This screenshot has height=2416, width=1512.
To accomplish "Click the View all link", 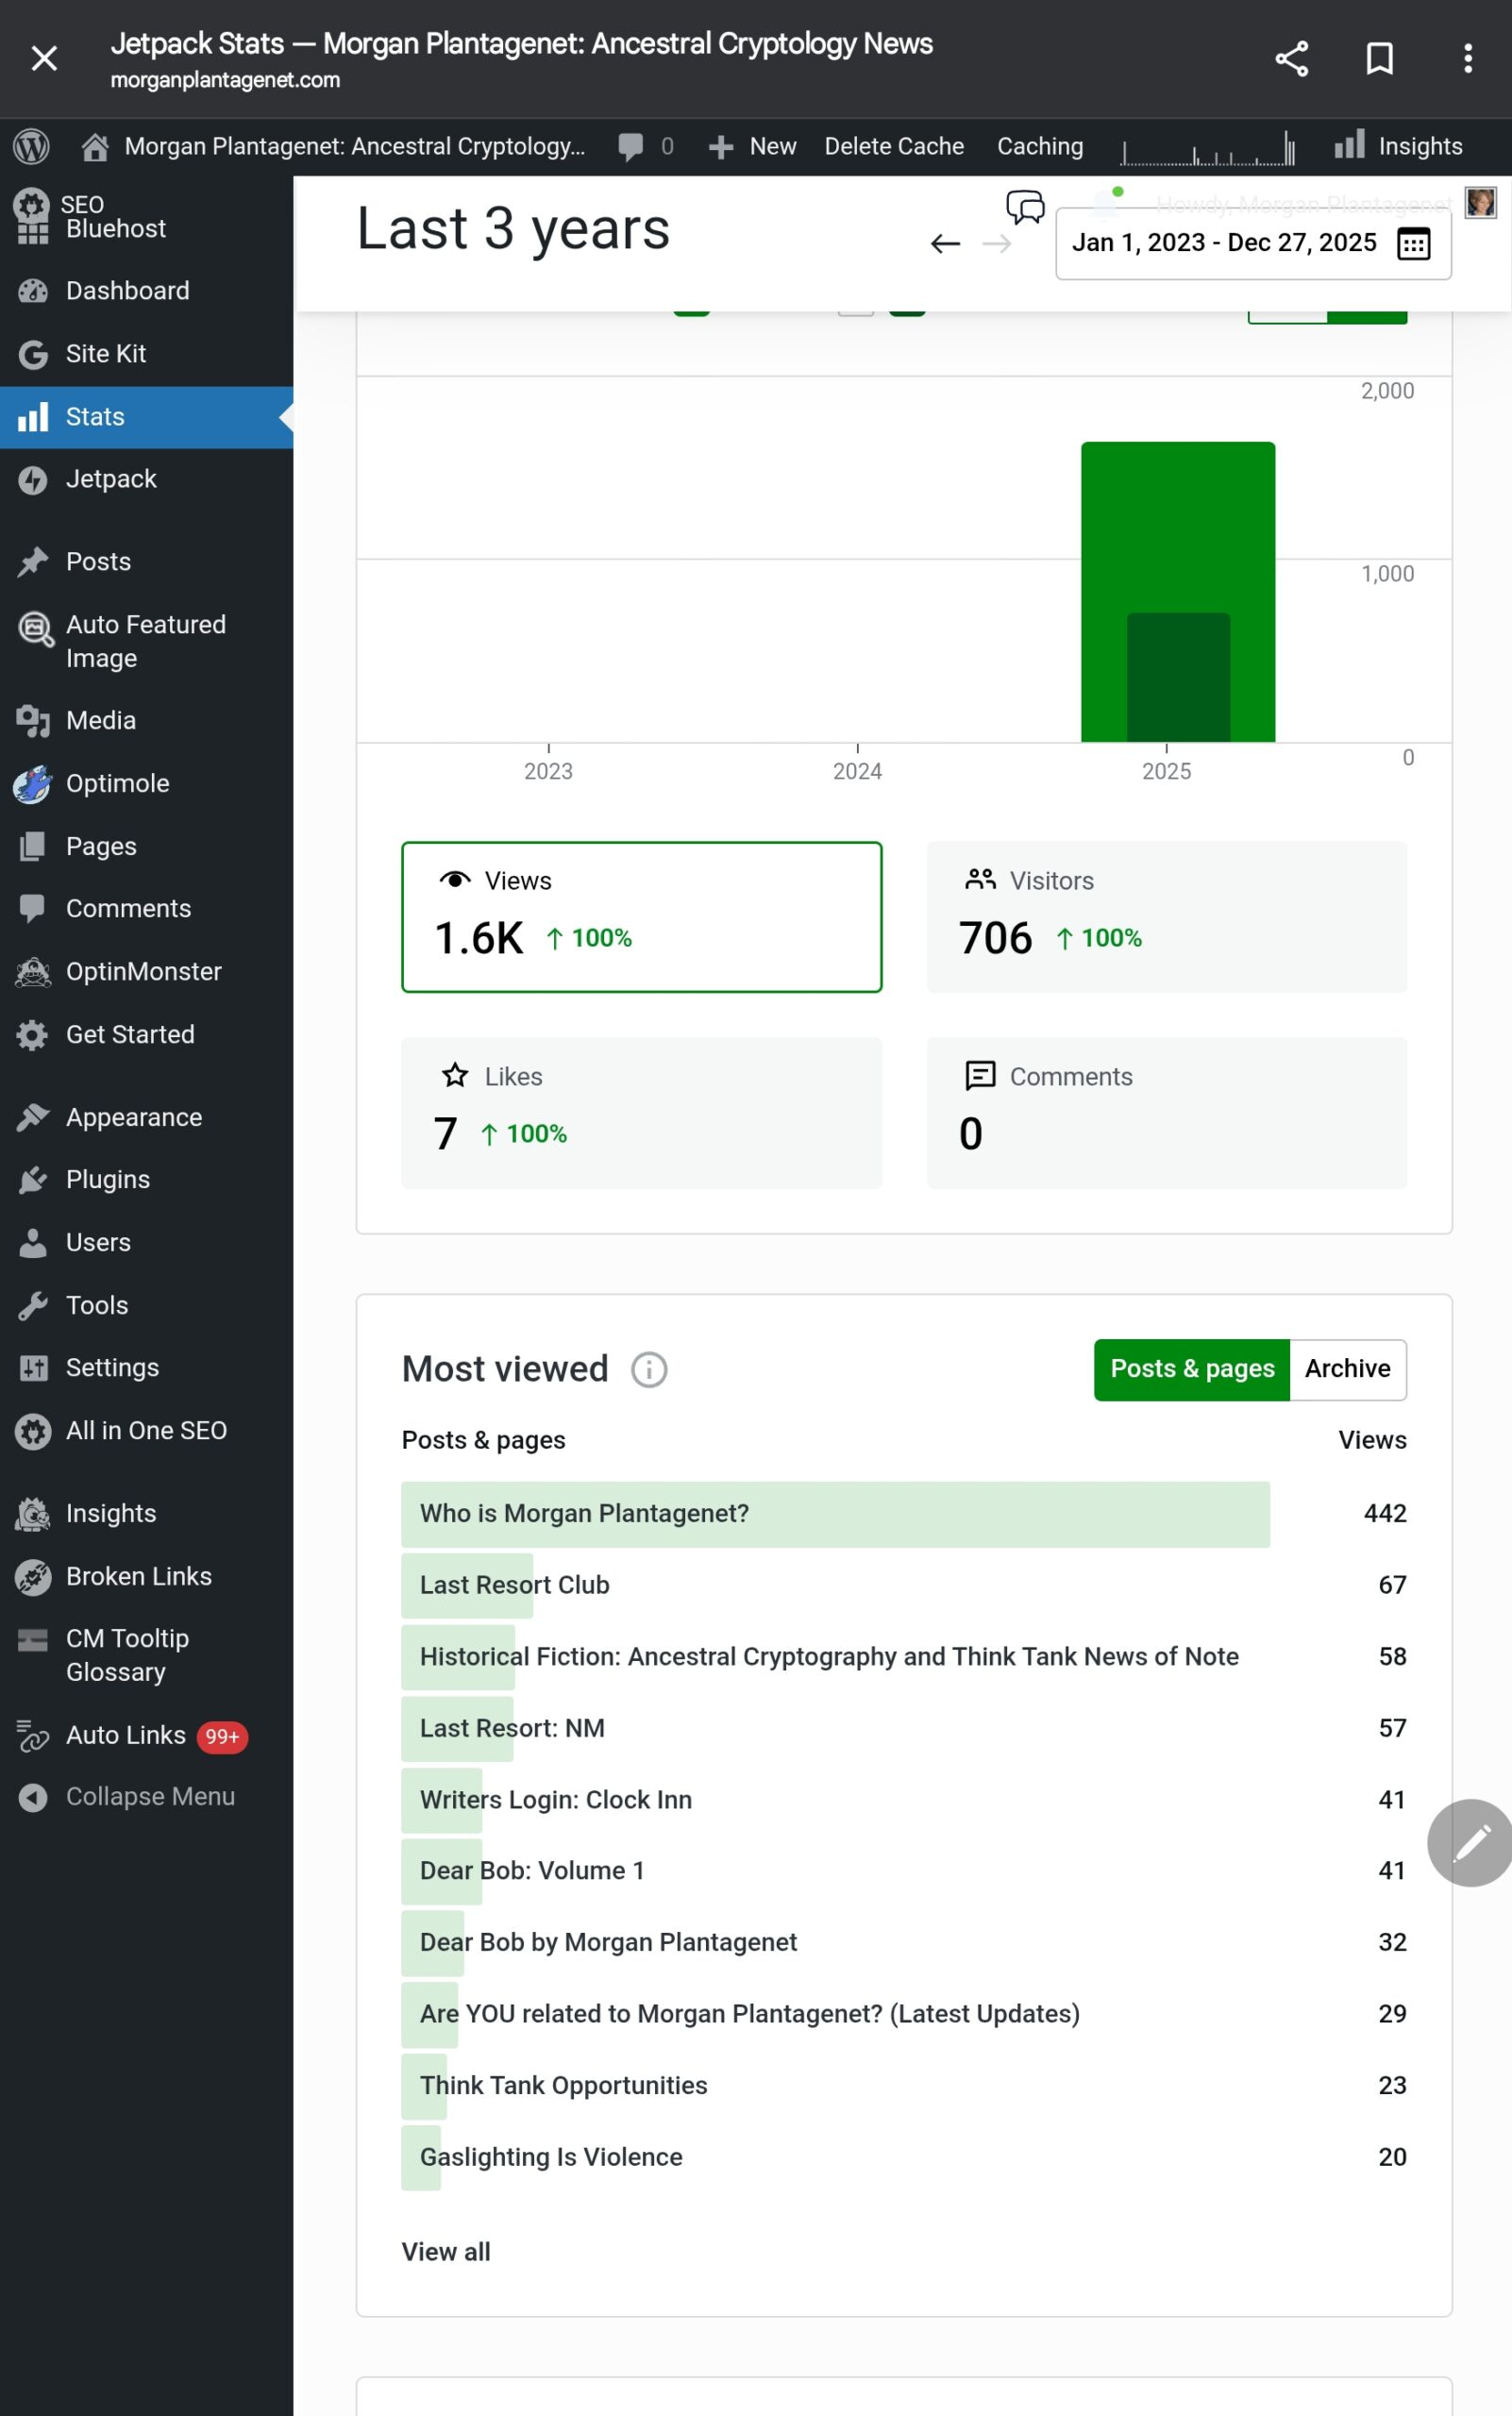I will click(x=446, y=2251).
